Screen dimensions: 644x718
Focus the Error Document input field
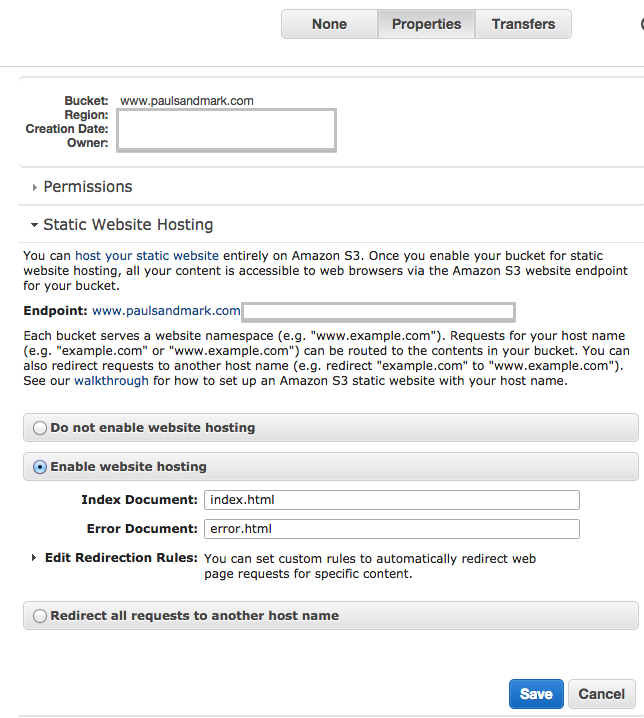pos(392,529)
